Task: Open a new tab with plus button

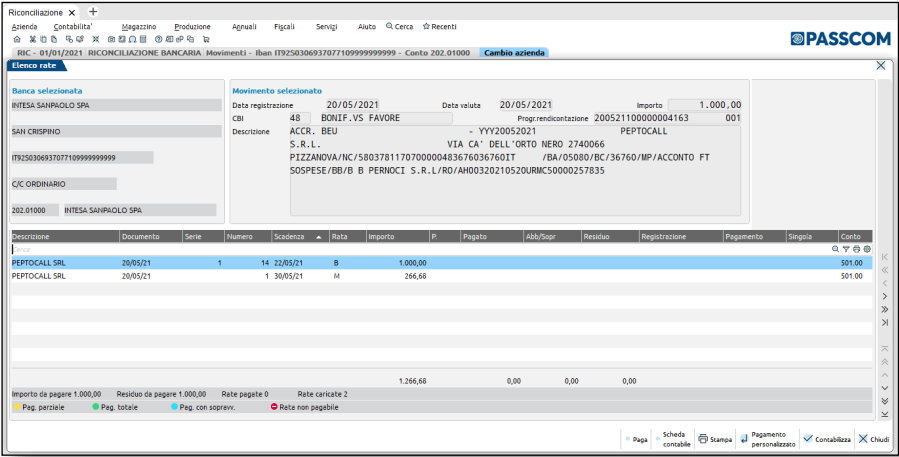Action: coord(93,12)
